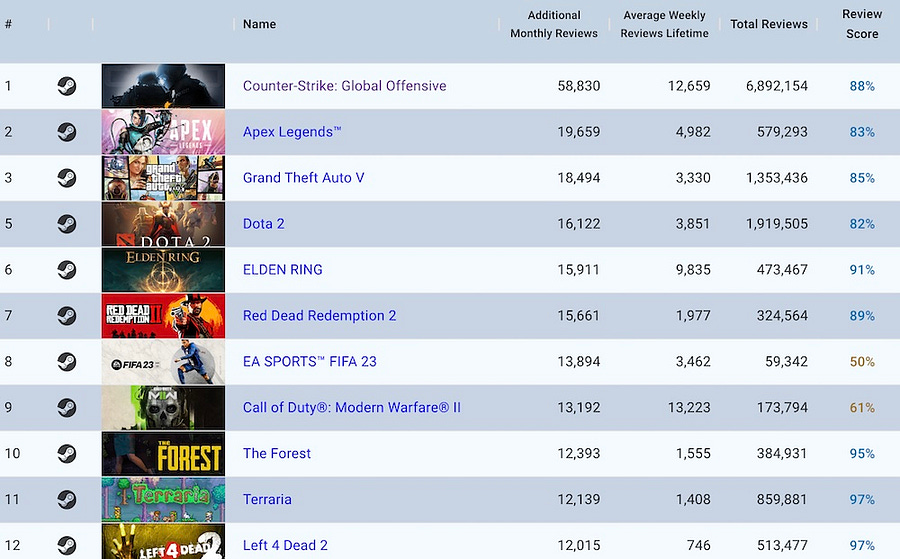Open Call of Duty®: Modern Warfare® II link
This screenshot has width=900, height=559.
351,407
